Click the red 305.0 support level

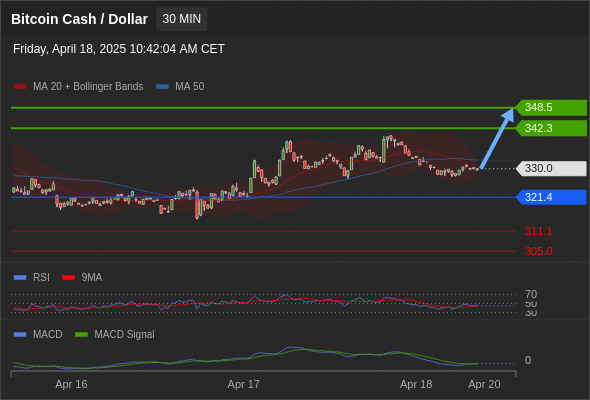point(538,251)
